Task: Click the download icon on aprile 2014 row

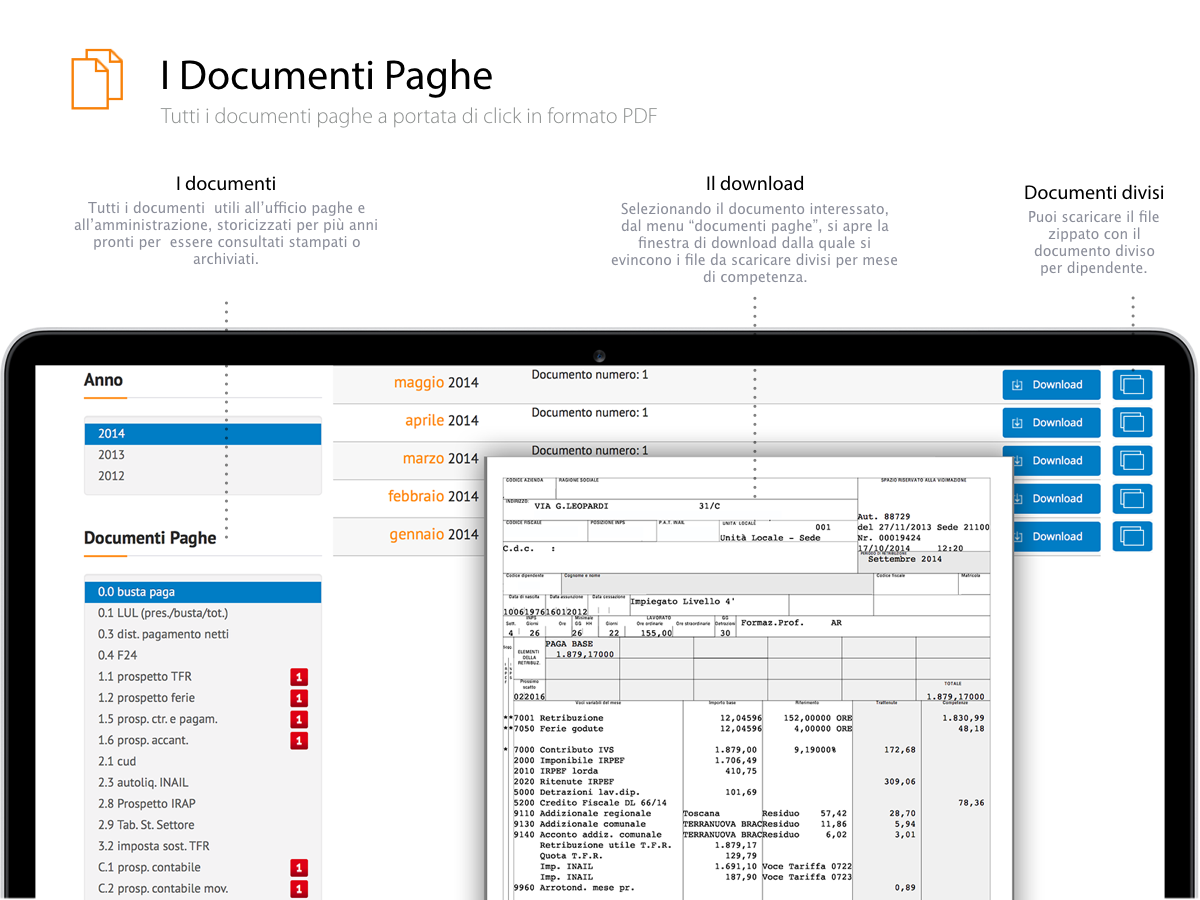Action: (x=1019, y=422)
